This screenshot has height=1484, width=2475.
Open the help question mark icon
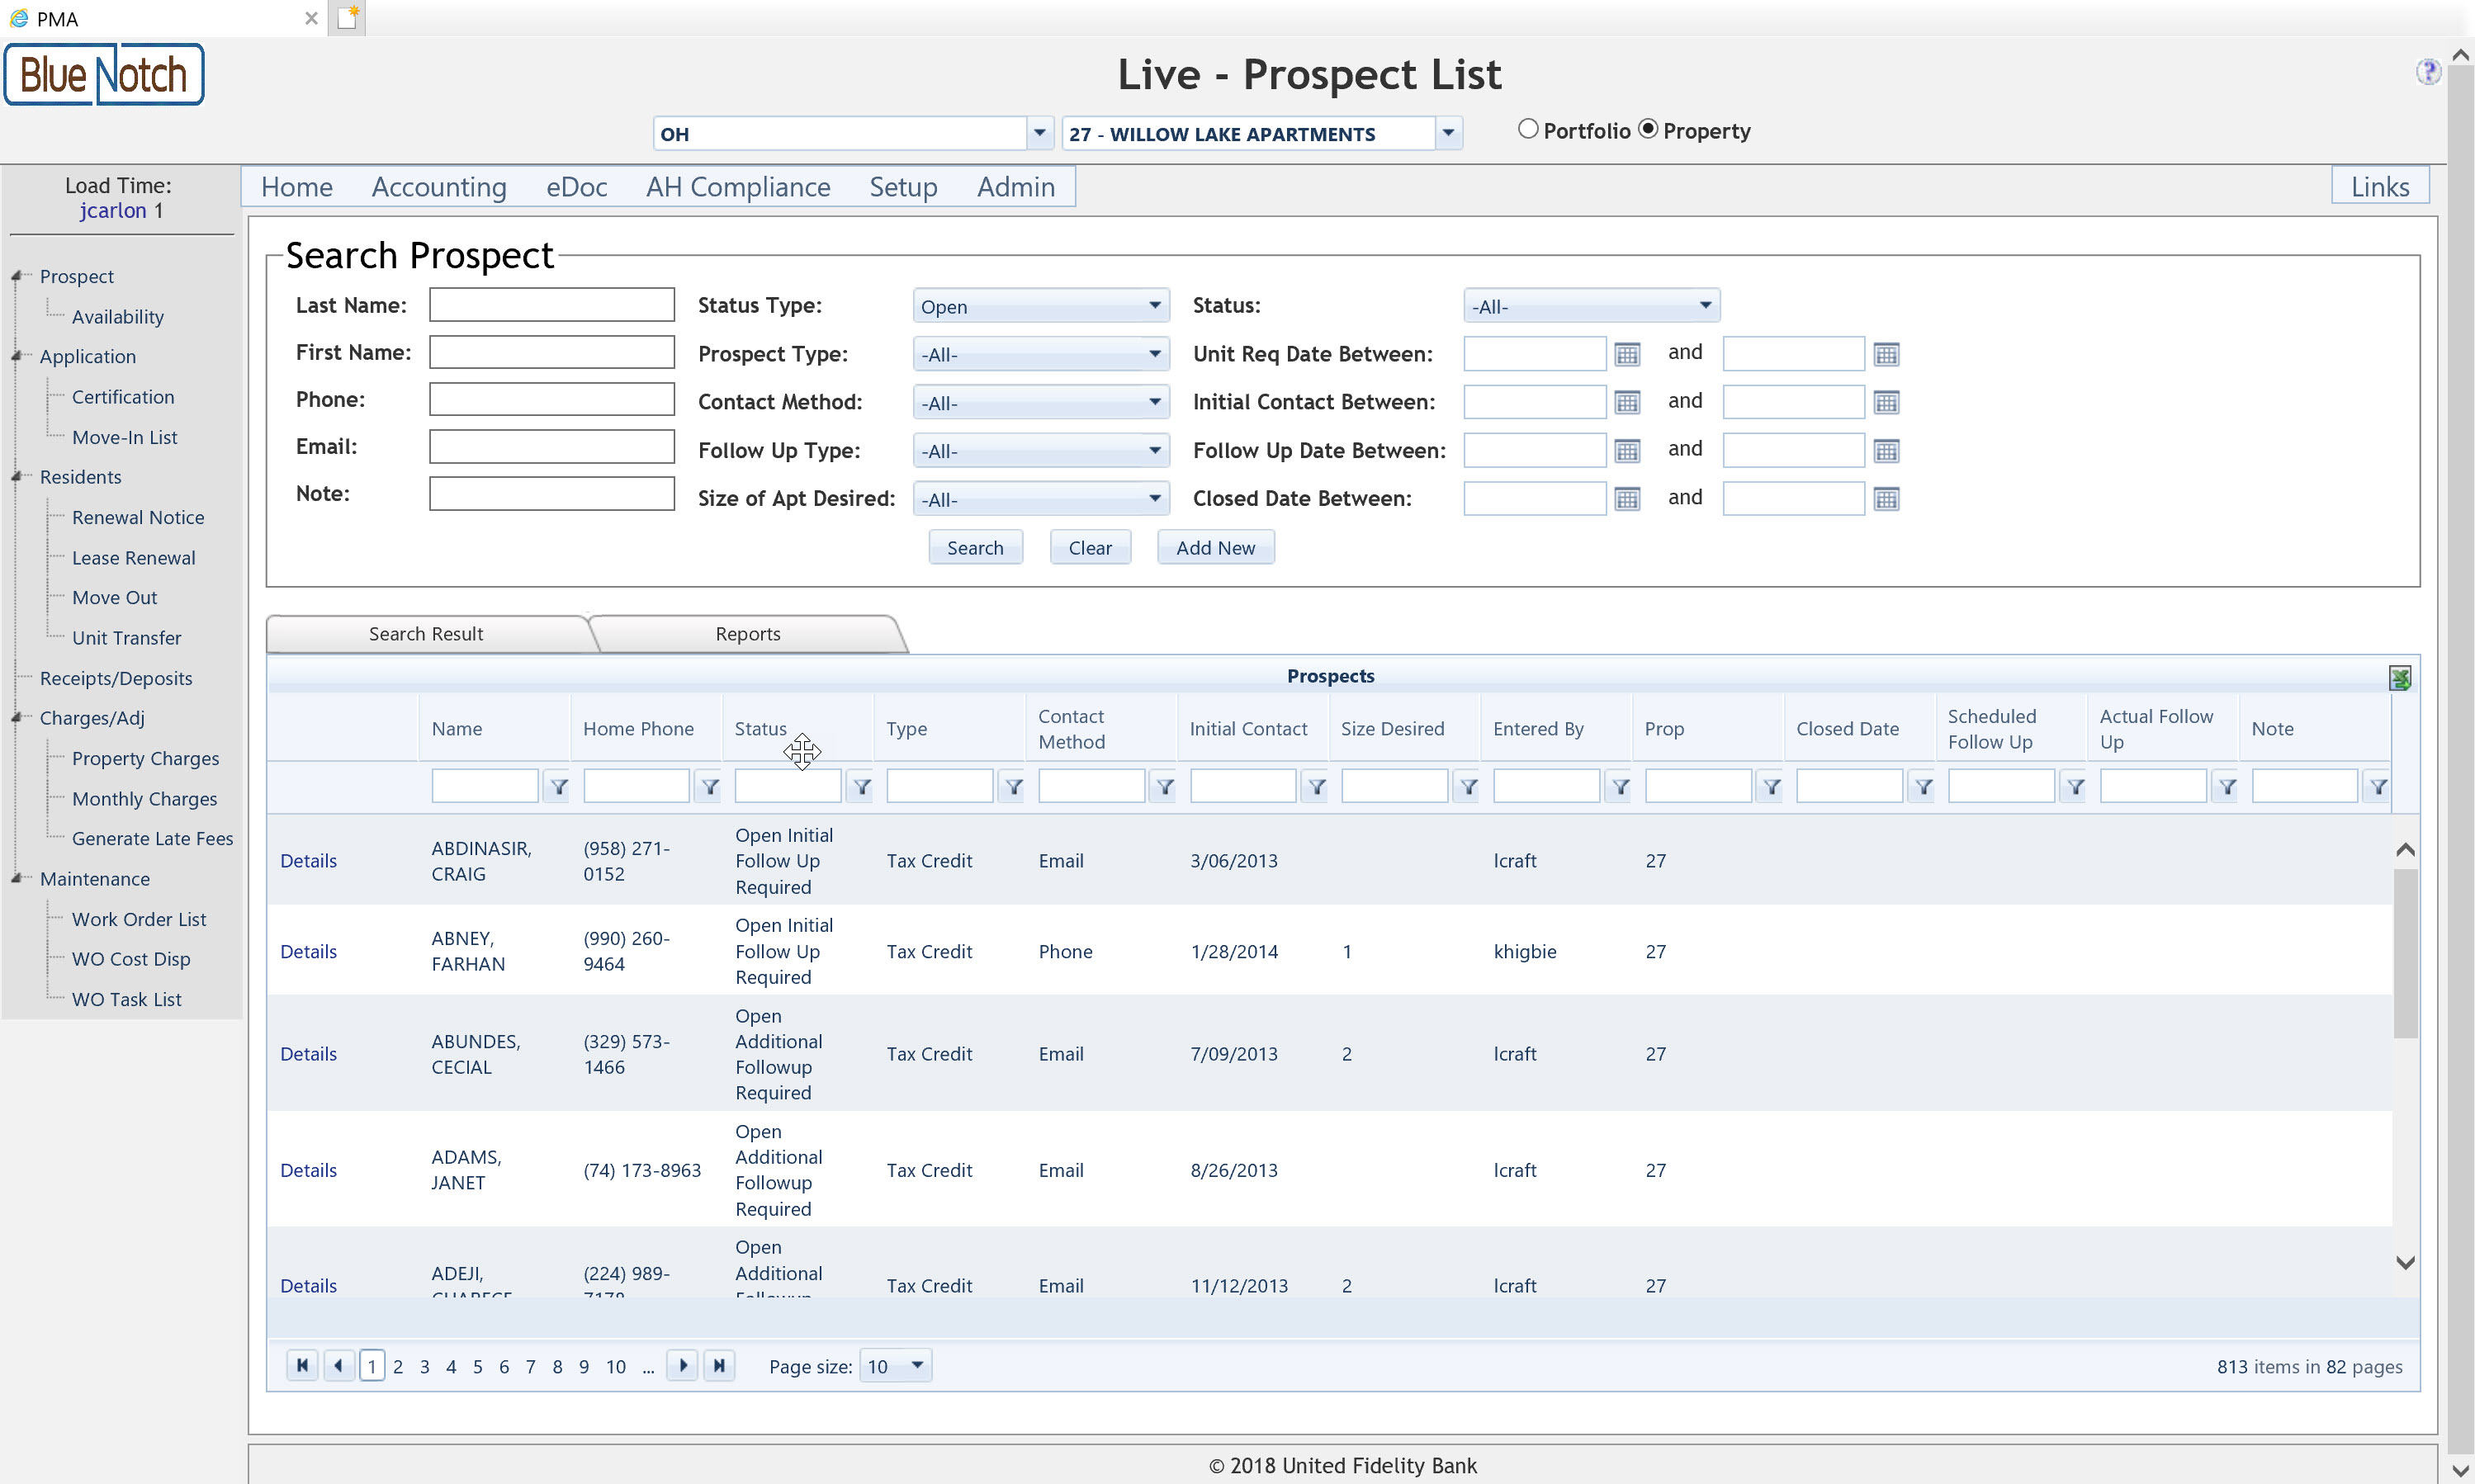[x=2427, y=72]
